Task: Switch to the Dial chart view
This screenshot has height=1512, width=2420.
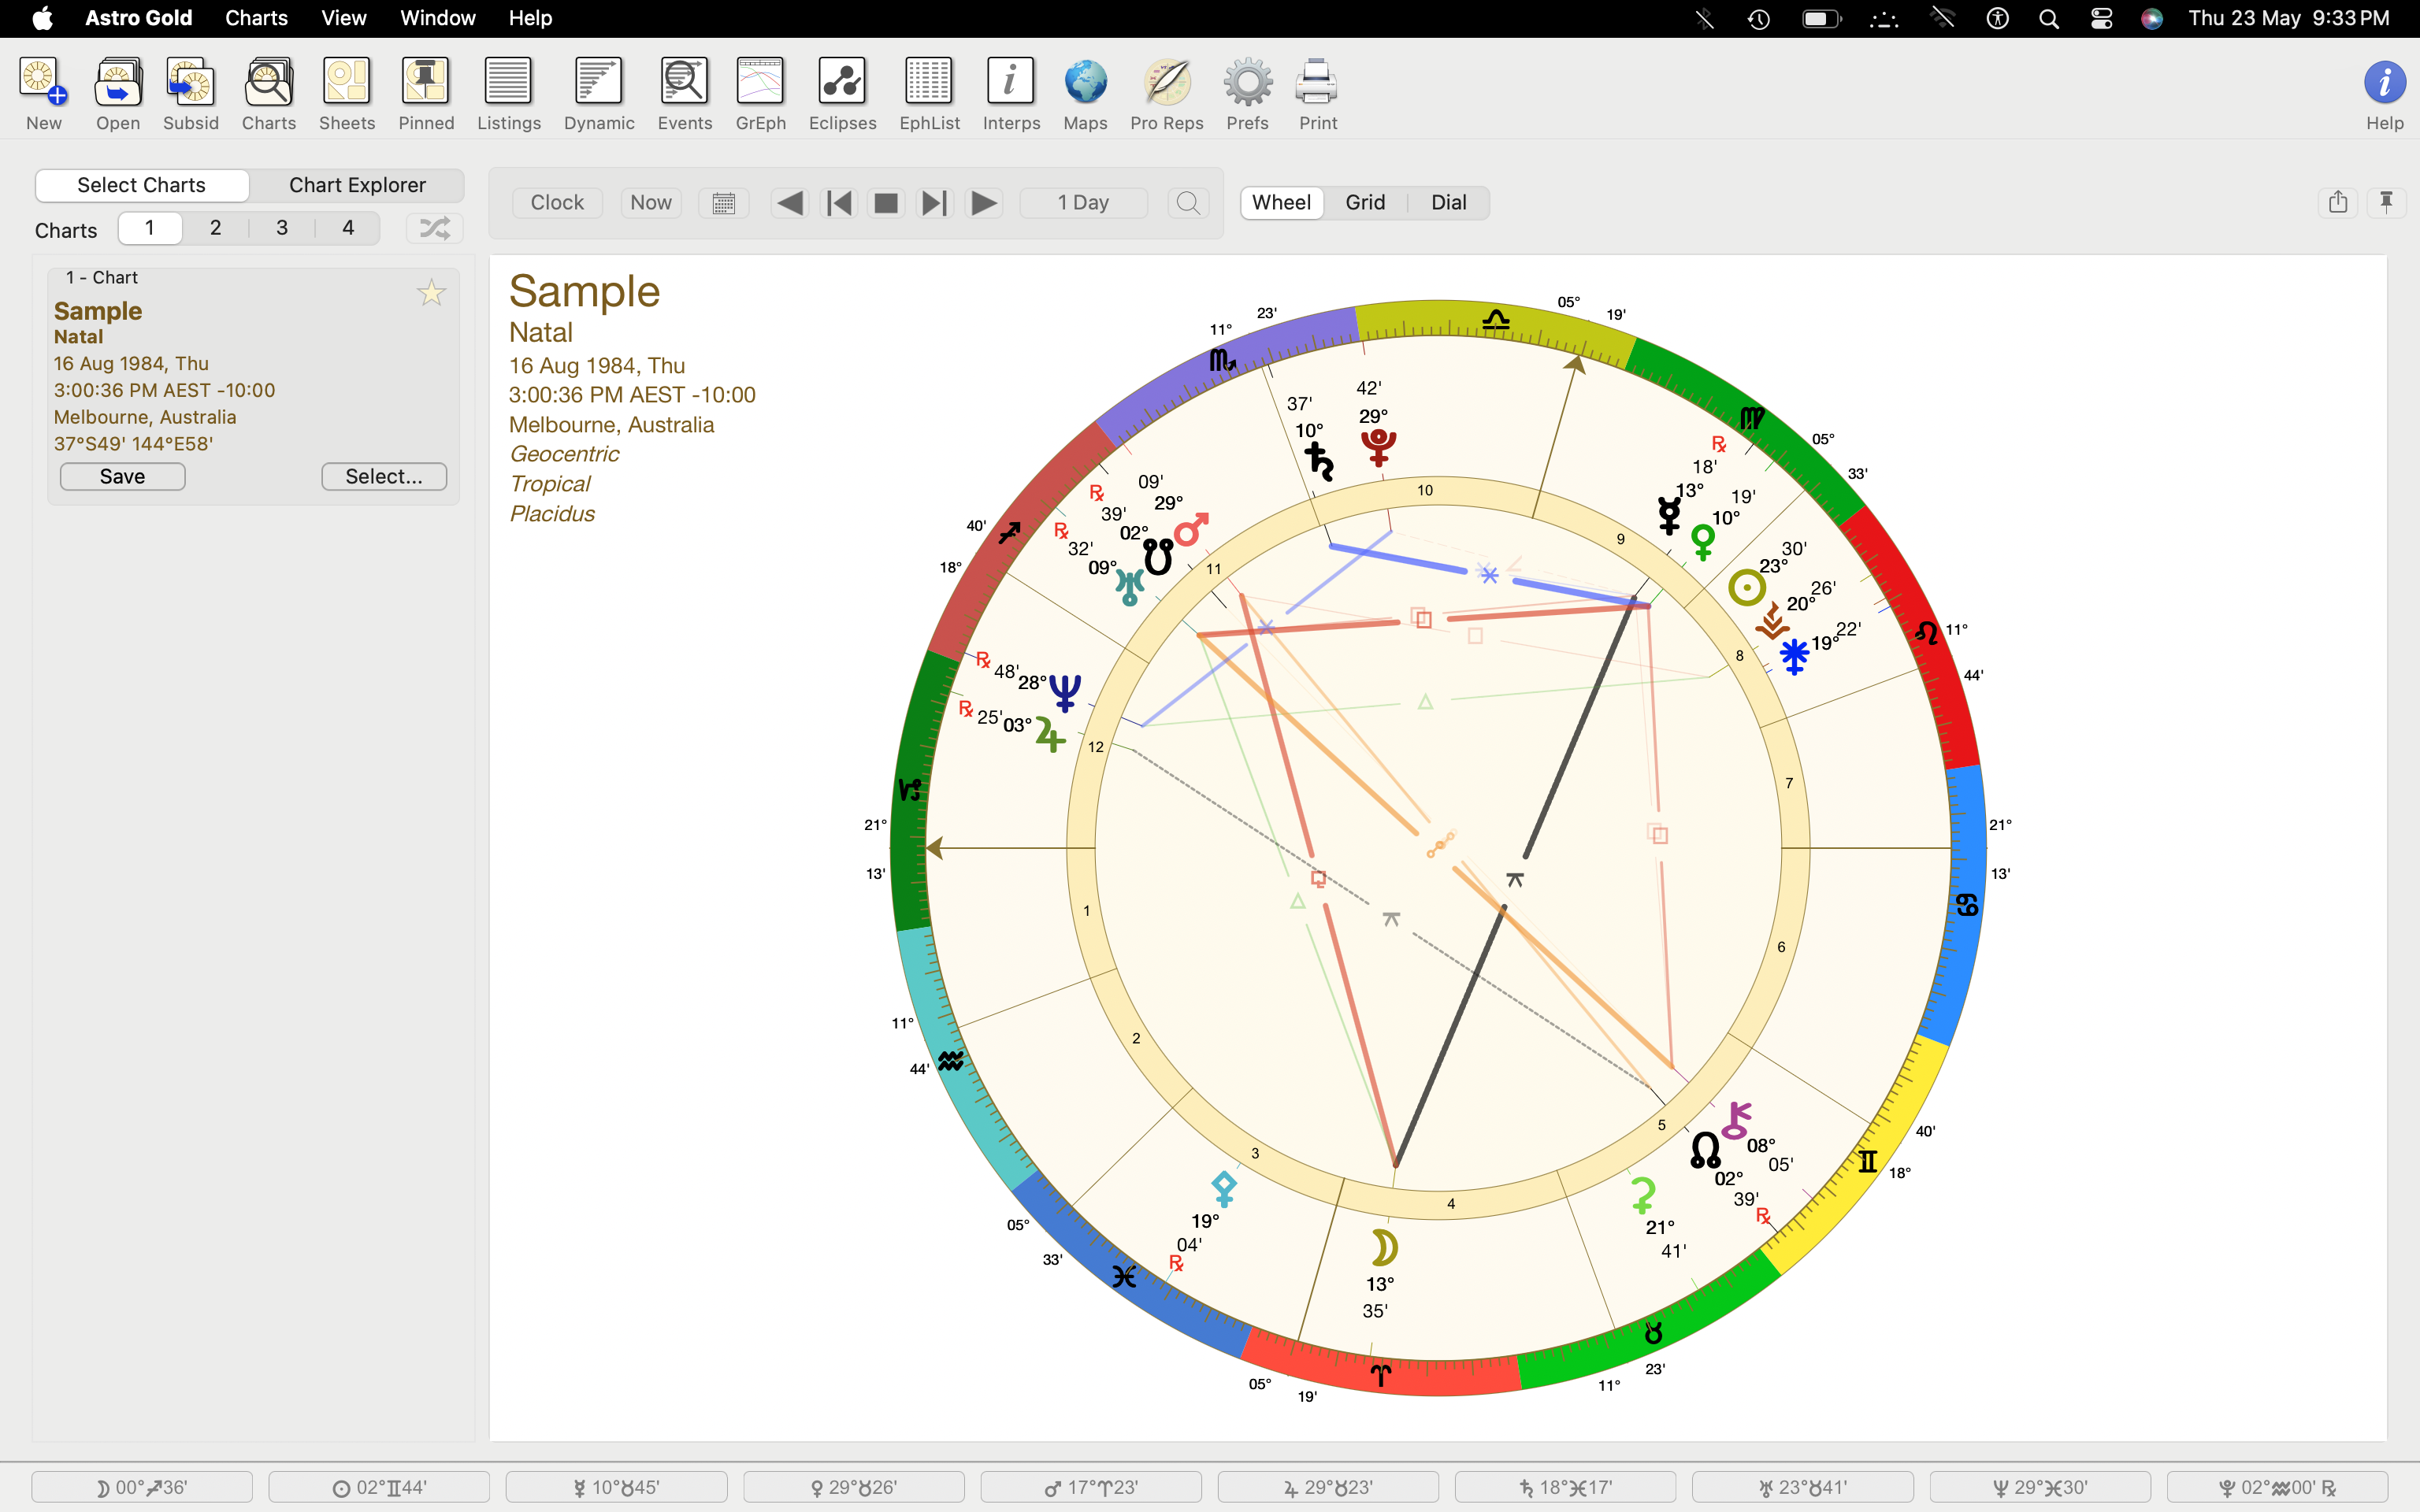Action: coord(1446,200)
